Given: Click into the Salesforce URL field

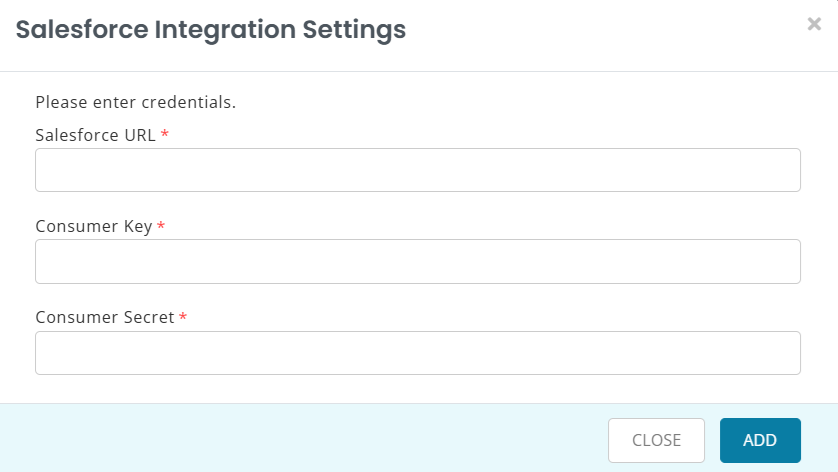Looking at the screenshot, I should coord(418,170).
